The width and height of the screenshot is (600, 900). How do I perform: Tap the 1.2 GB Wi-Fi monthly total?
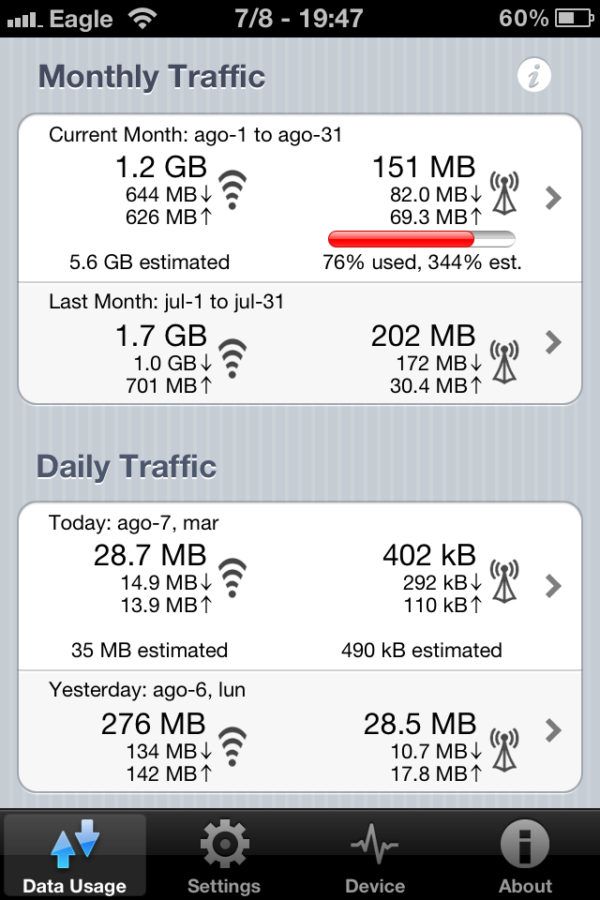[x=161, y=166]
